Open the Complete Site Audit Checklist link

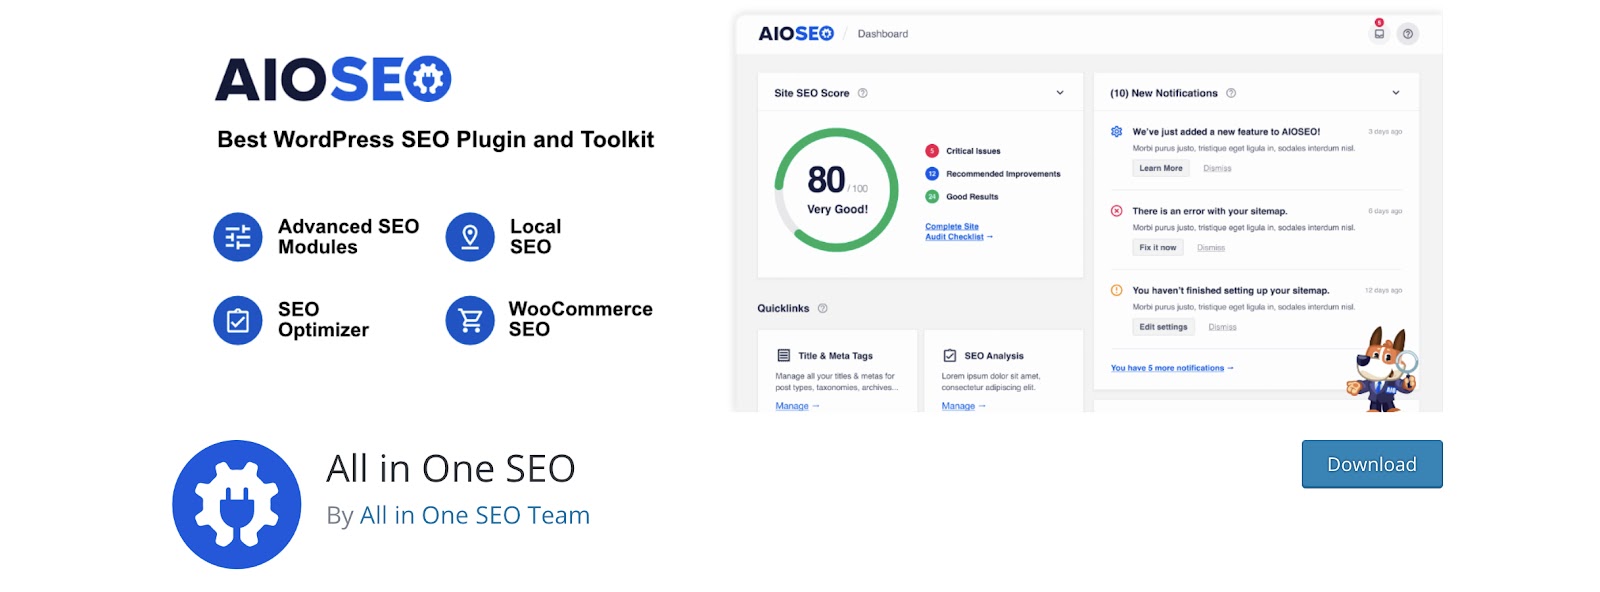(x=959, y=232)
